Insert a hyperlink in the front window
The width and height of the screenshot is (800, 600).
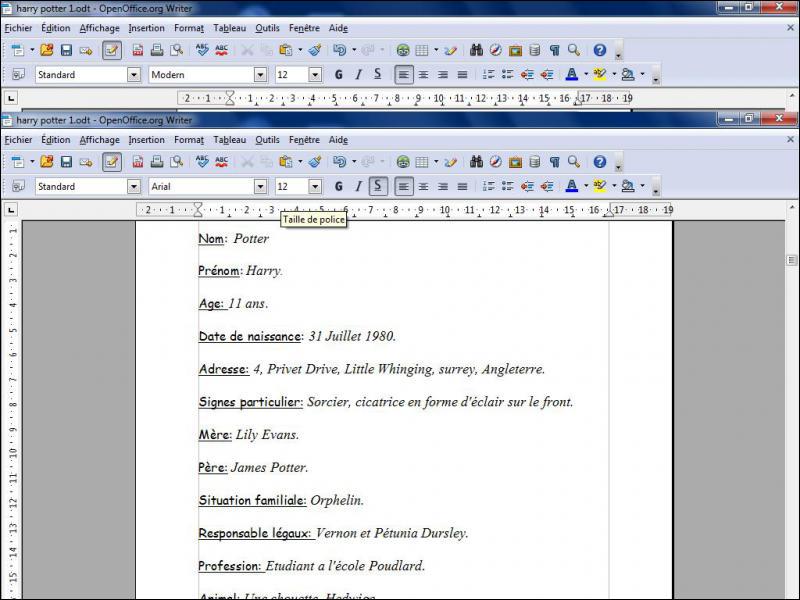403,162
